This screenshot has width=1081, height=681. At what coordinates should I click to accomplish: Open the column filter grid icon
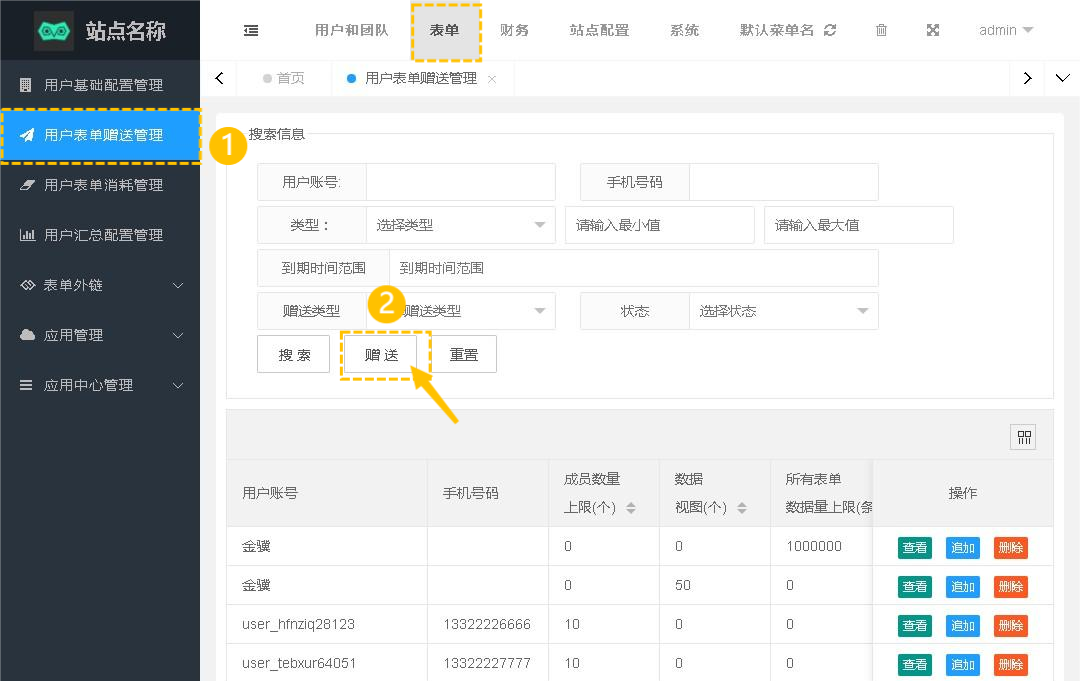click(x=1023, y=437)
